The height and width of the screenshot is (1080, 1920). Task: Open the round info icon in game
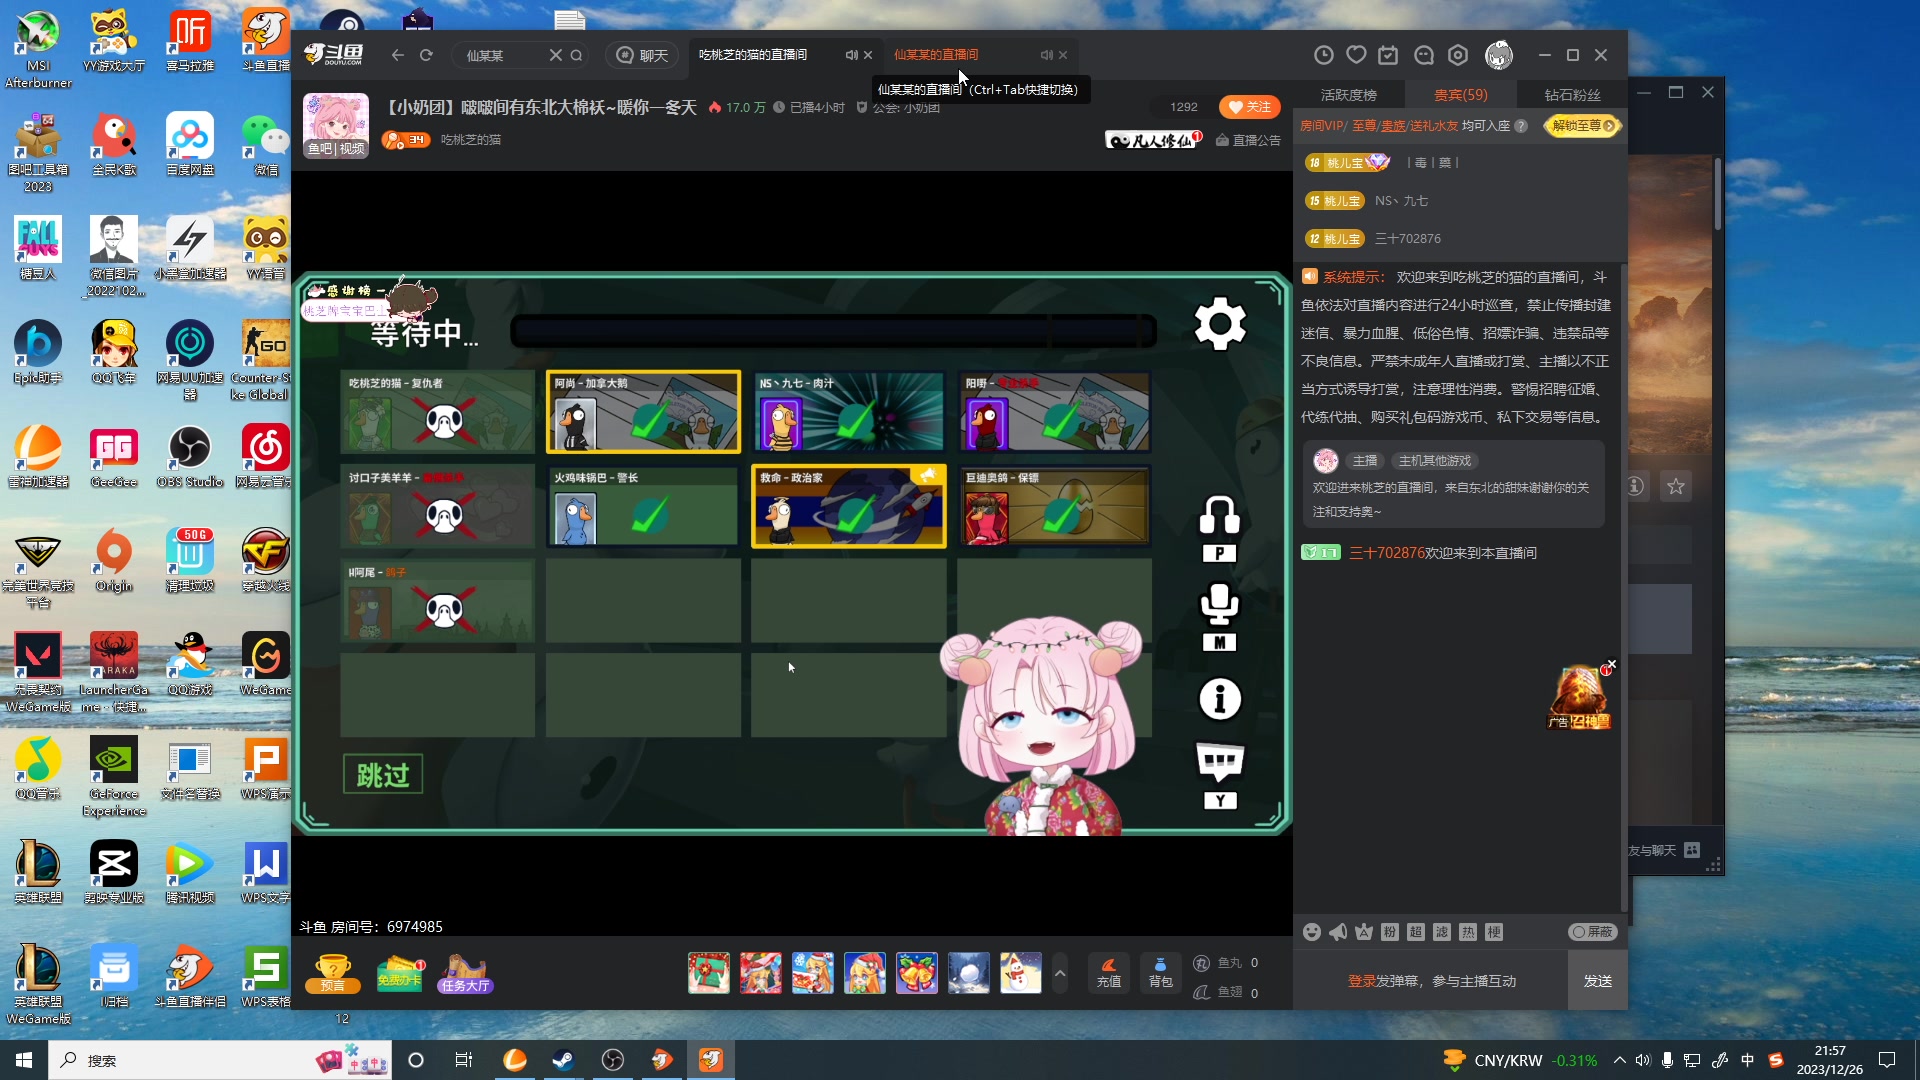(x=1220, y=699)
